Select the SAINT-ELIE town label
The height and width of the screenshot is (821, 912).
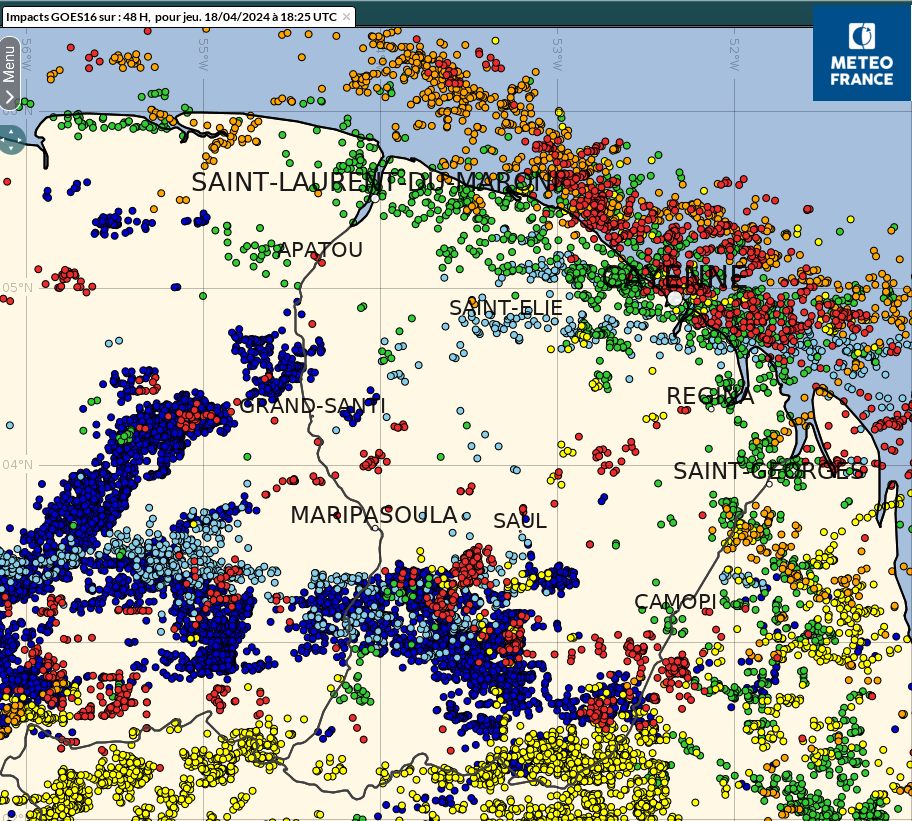(x=506, y=308)
